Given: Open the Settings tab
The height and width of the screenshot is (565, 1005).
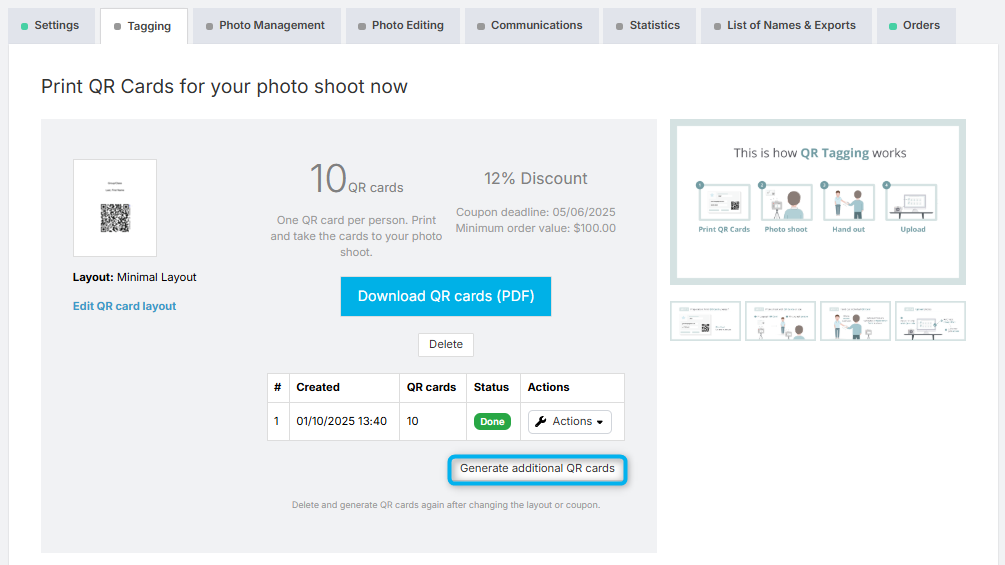Looking at the screenshot, I should (51, 26).
